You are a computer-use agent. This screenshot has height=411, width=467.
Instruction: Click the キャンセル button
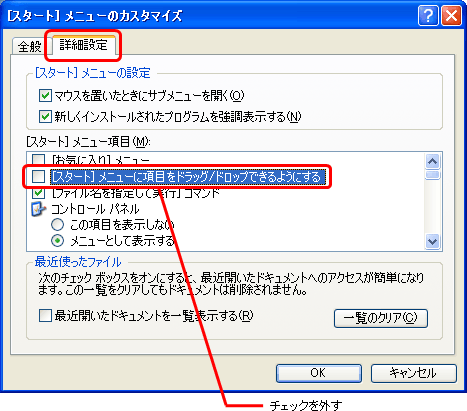(413, 373)
